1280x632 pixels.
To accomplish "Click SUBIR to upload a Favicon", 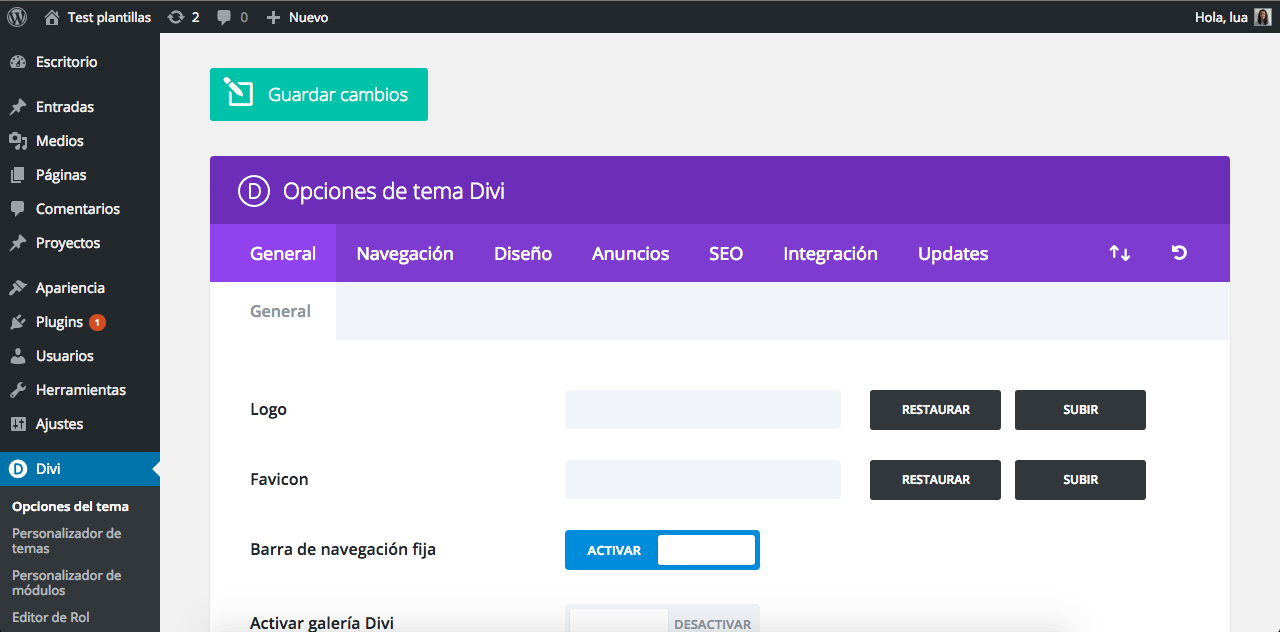I will click(x=1080, y=479).
